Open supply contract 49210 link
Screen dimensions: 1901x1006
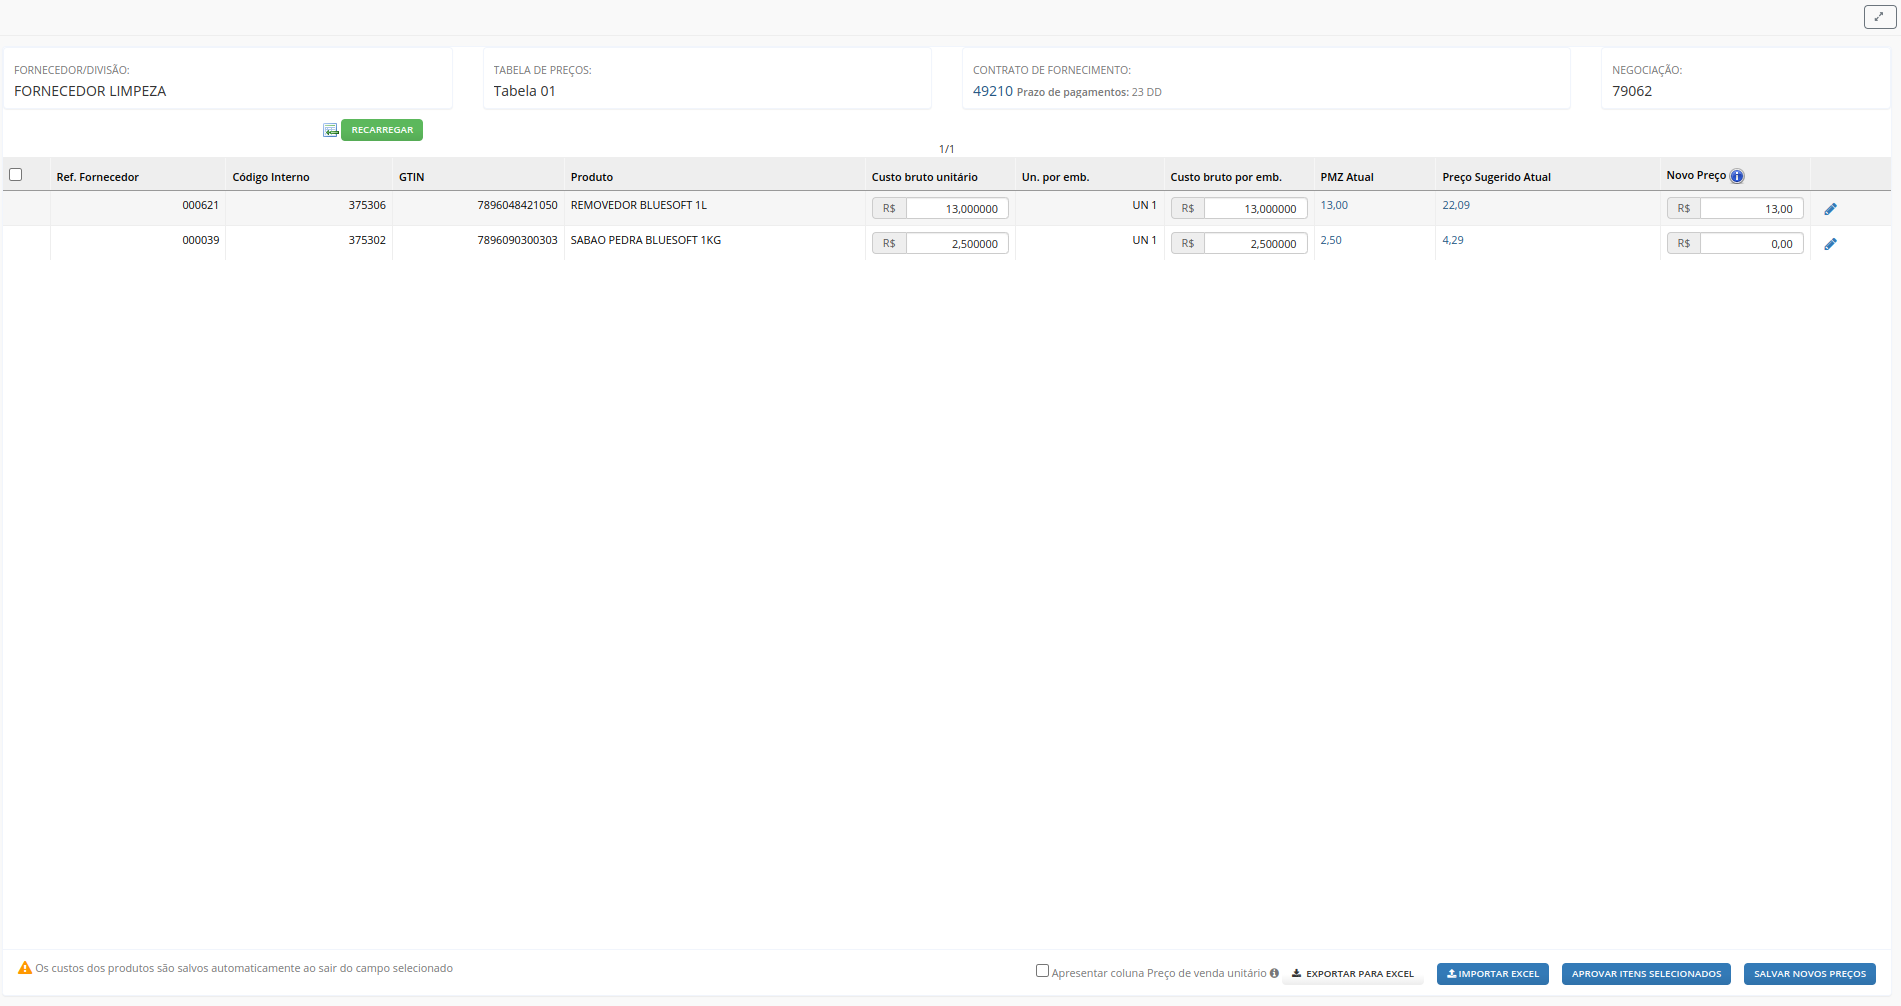pos(992,91)
